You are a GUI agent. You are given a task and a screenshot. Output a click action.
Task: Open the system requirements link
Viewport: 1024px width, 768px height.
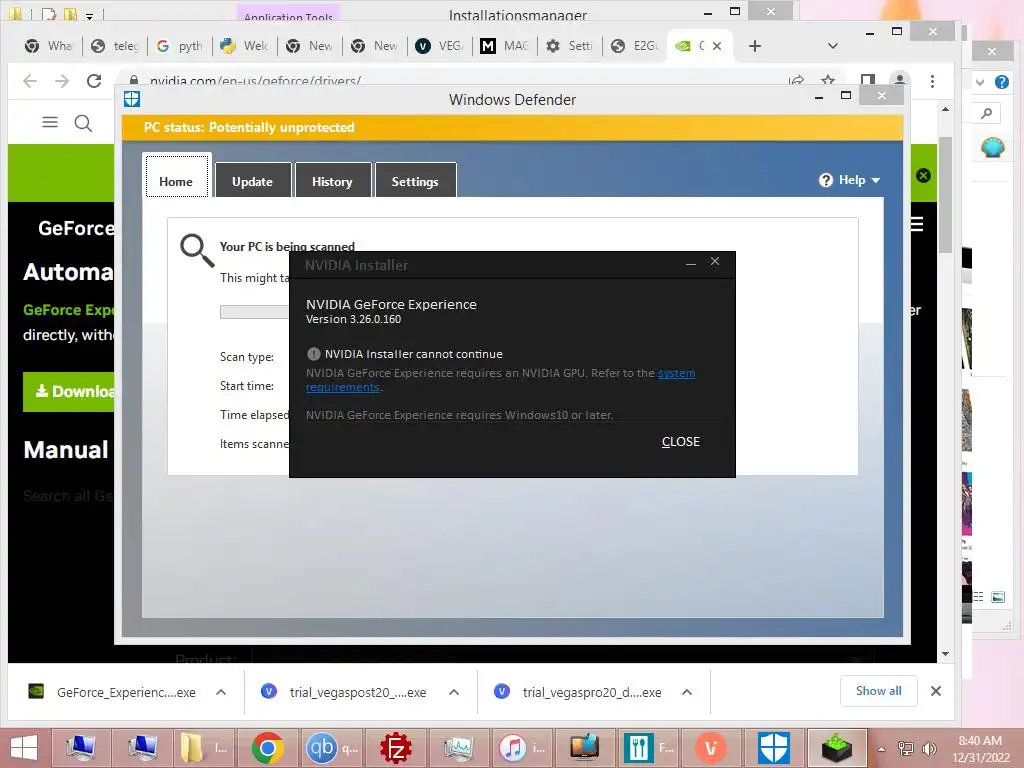[677, 374]
